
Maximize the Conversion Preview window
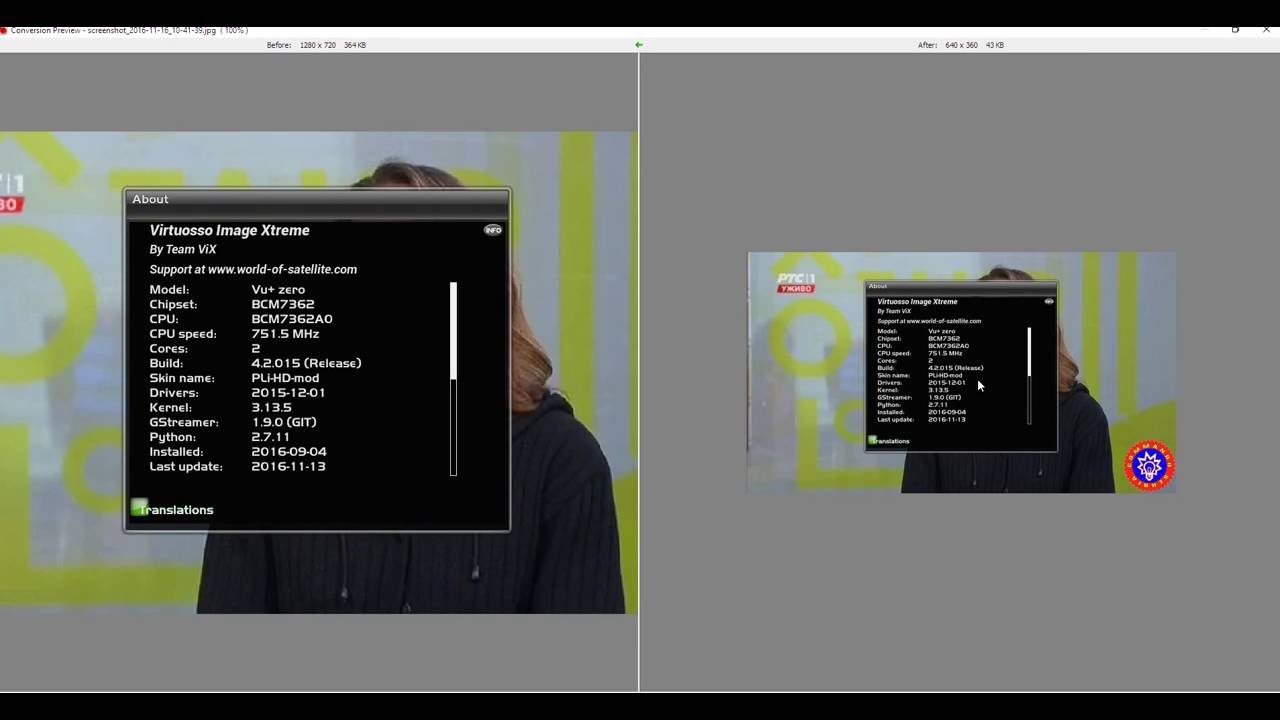[1235, 30]
